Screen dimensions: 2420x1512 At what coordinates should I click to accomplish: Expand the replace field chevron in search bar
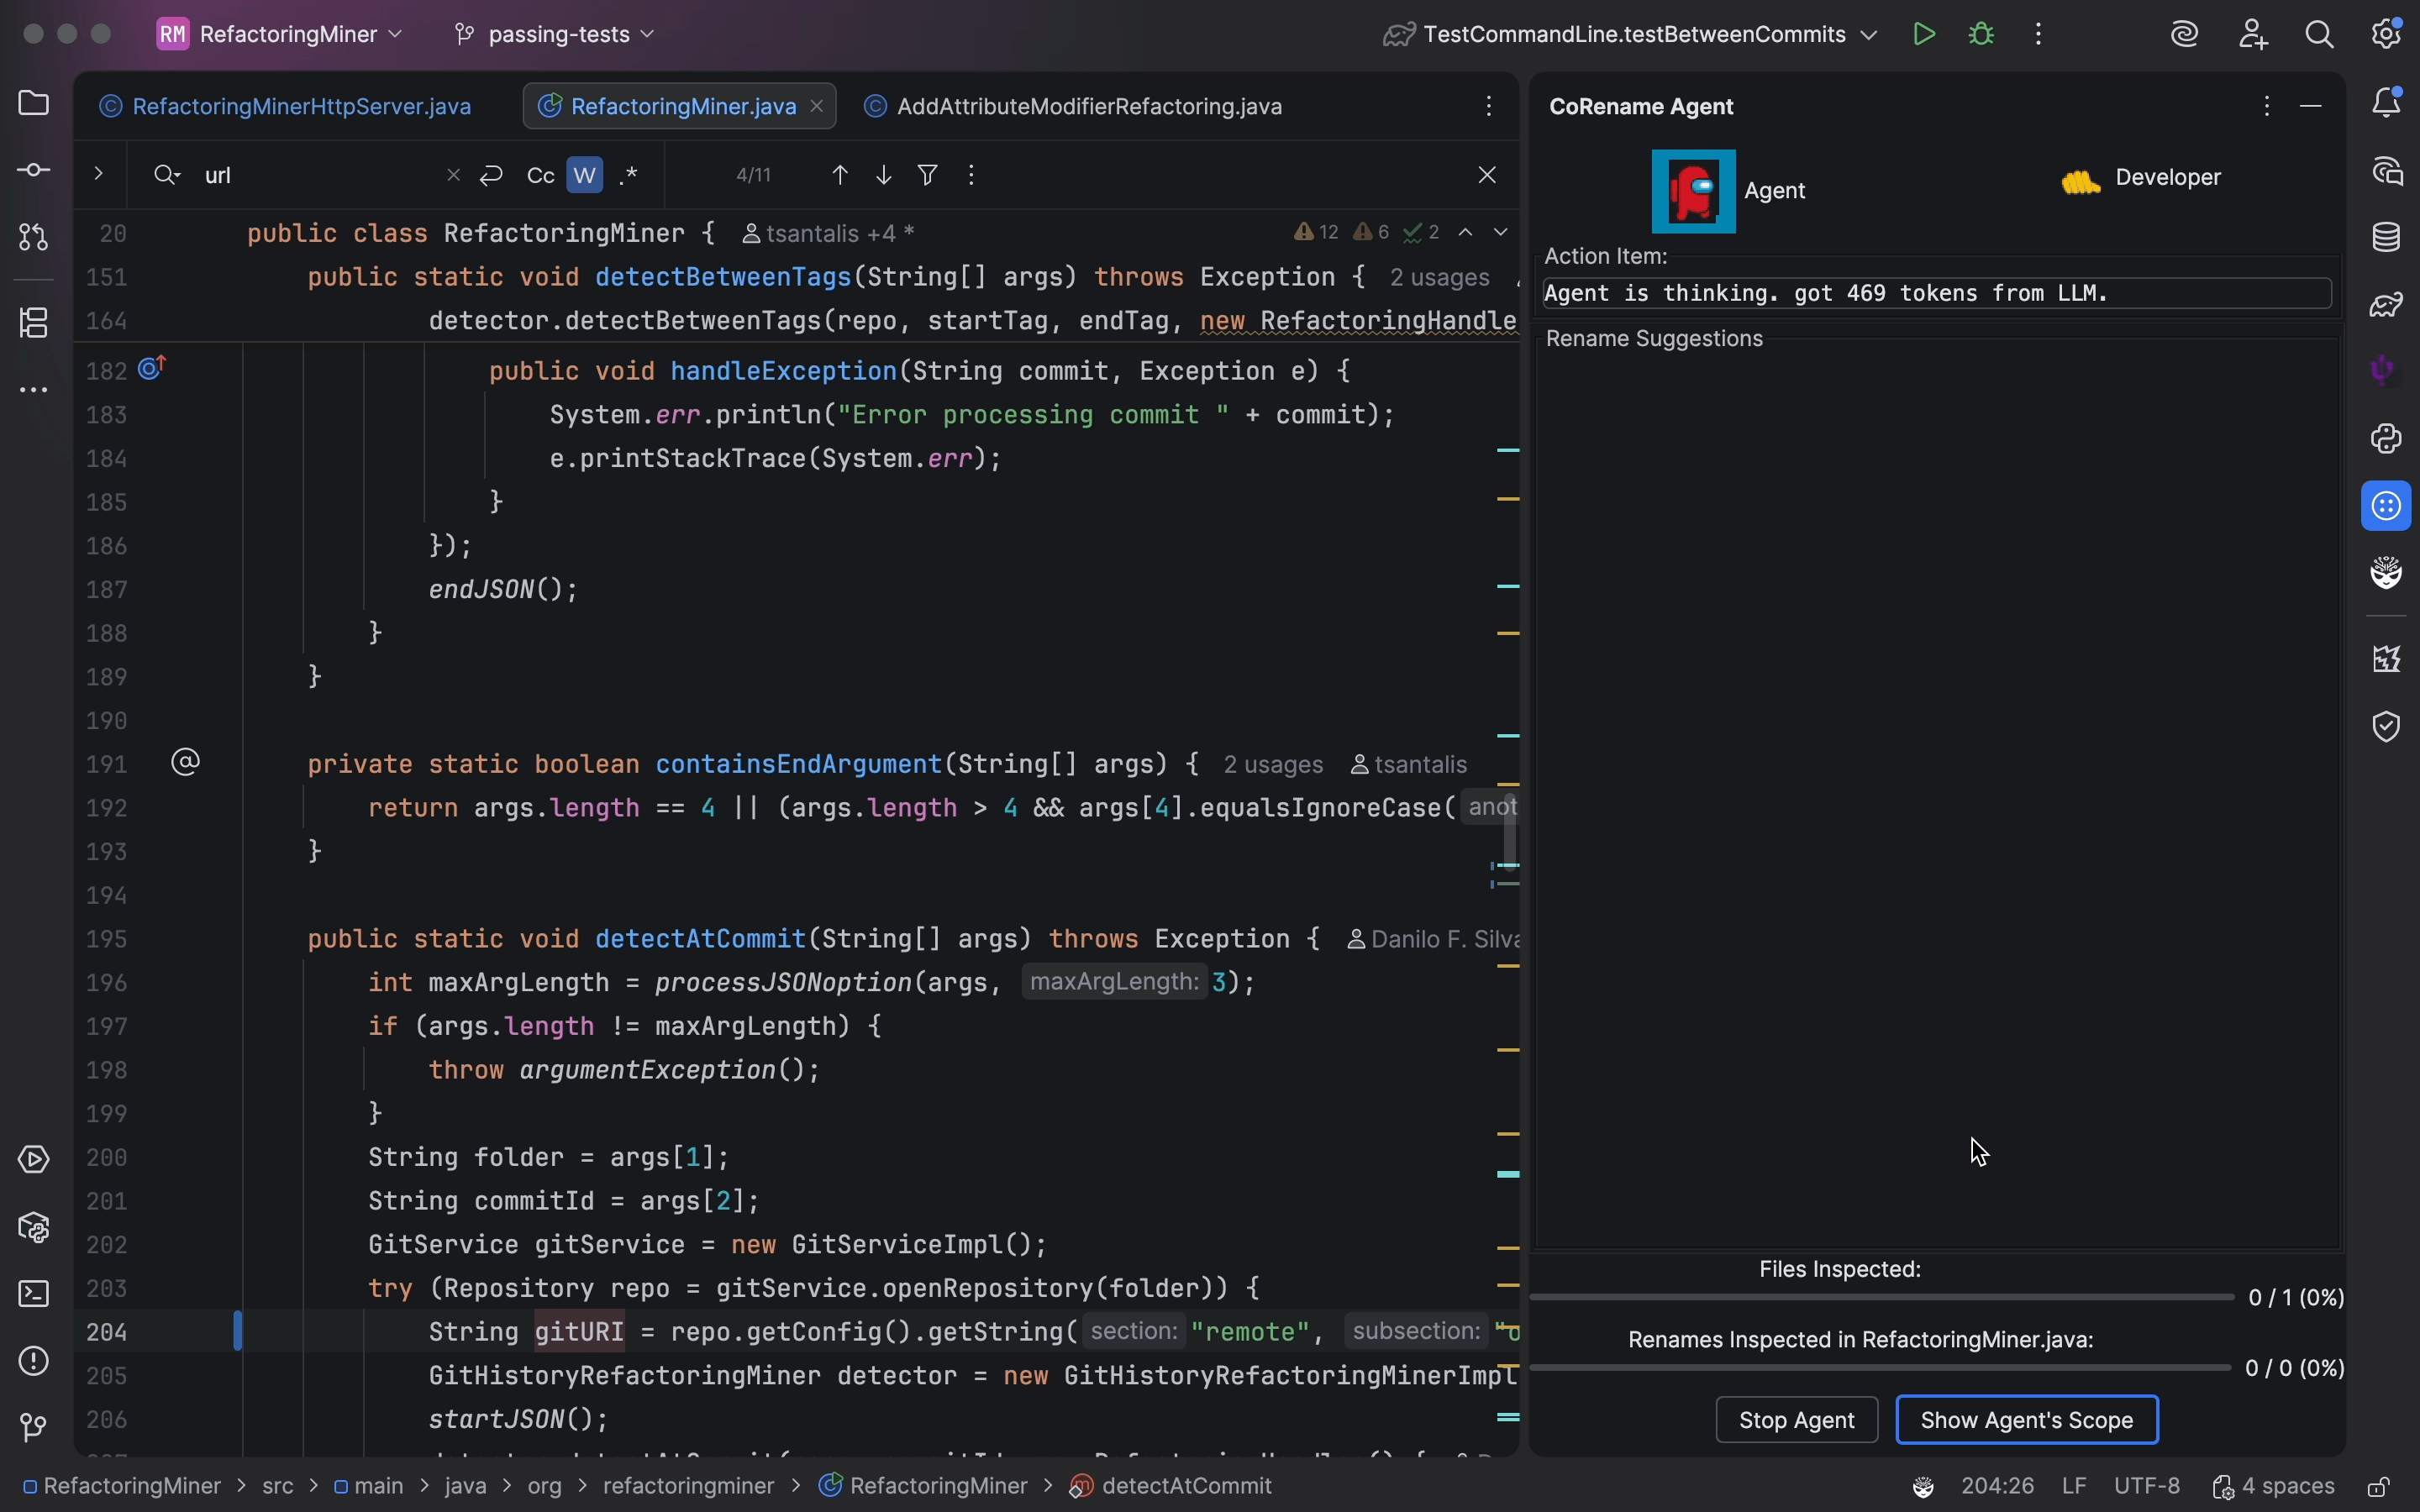(x=98, y=174)
